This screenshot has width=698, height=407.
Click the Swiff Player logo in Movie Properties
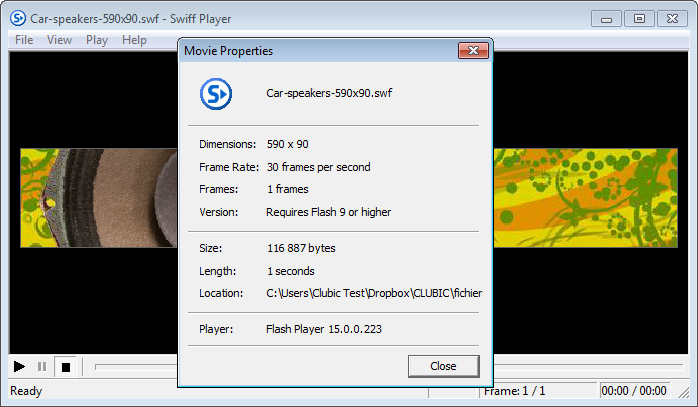pos(216,94)
